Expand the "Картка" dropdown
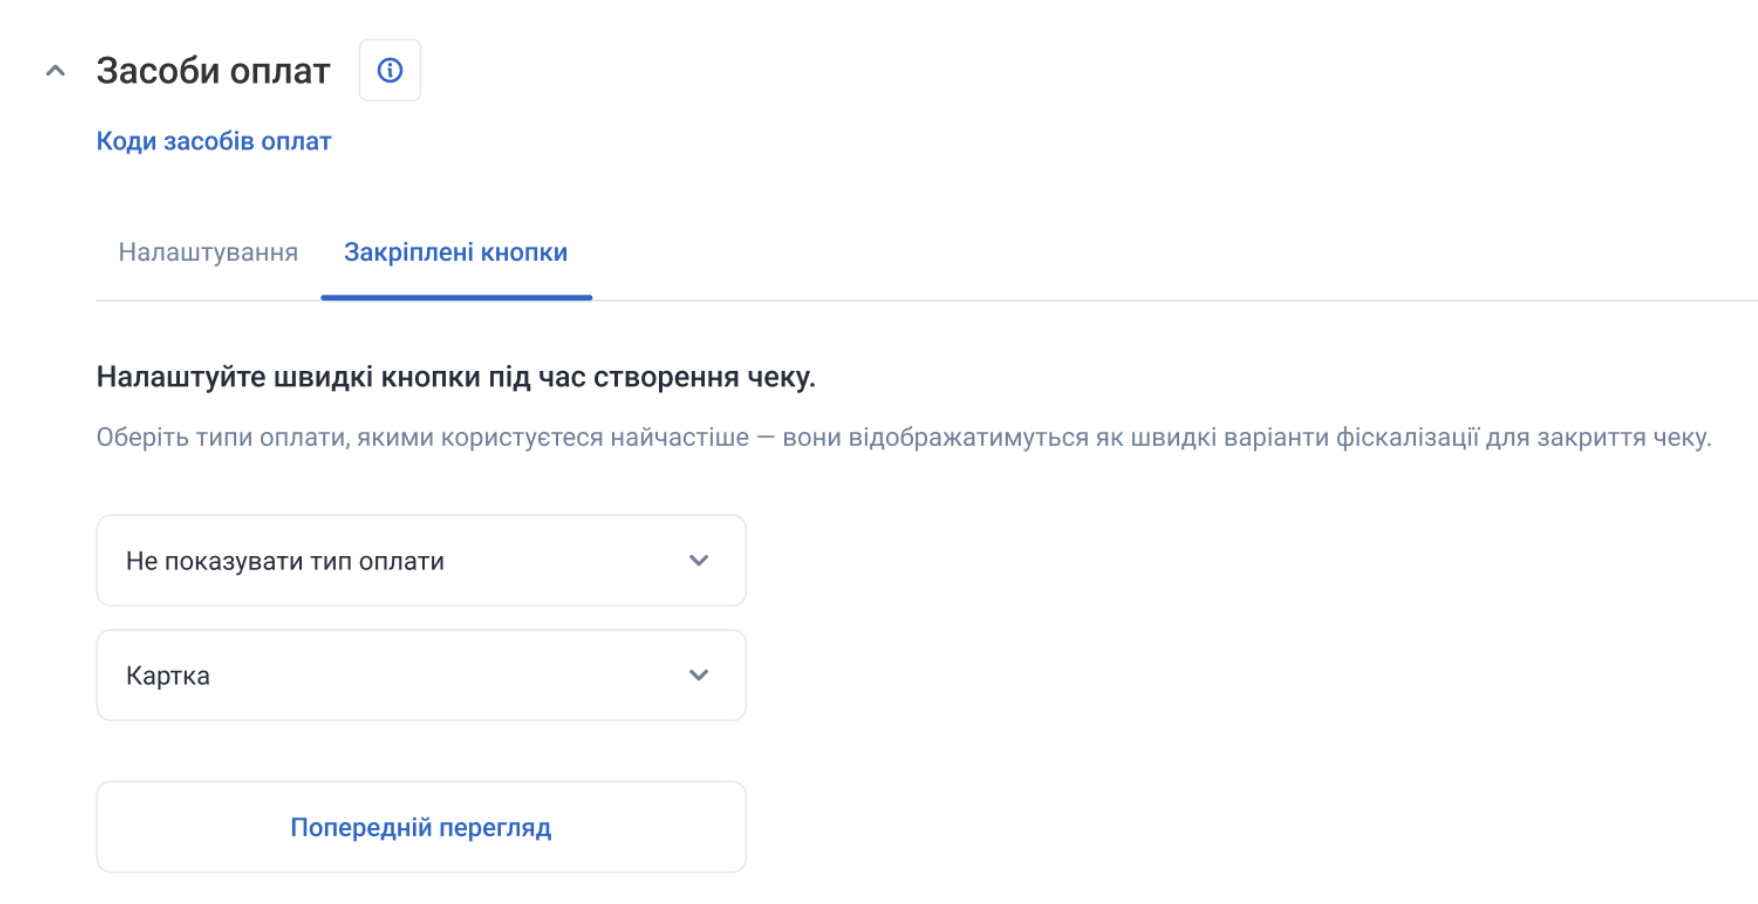The height and width of the screenshot is (904, 1758). click(420, 675)
